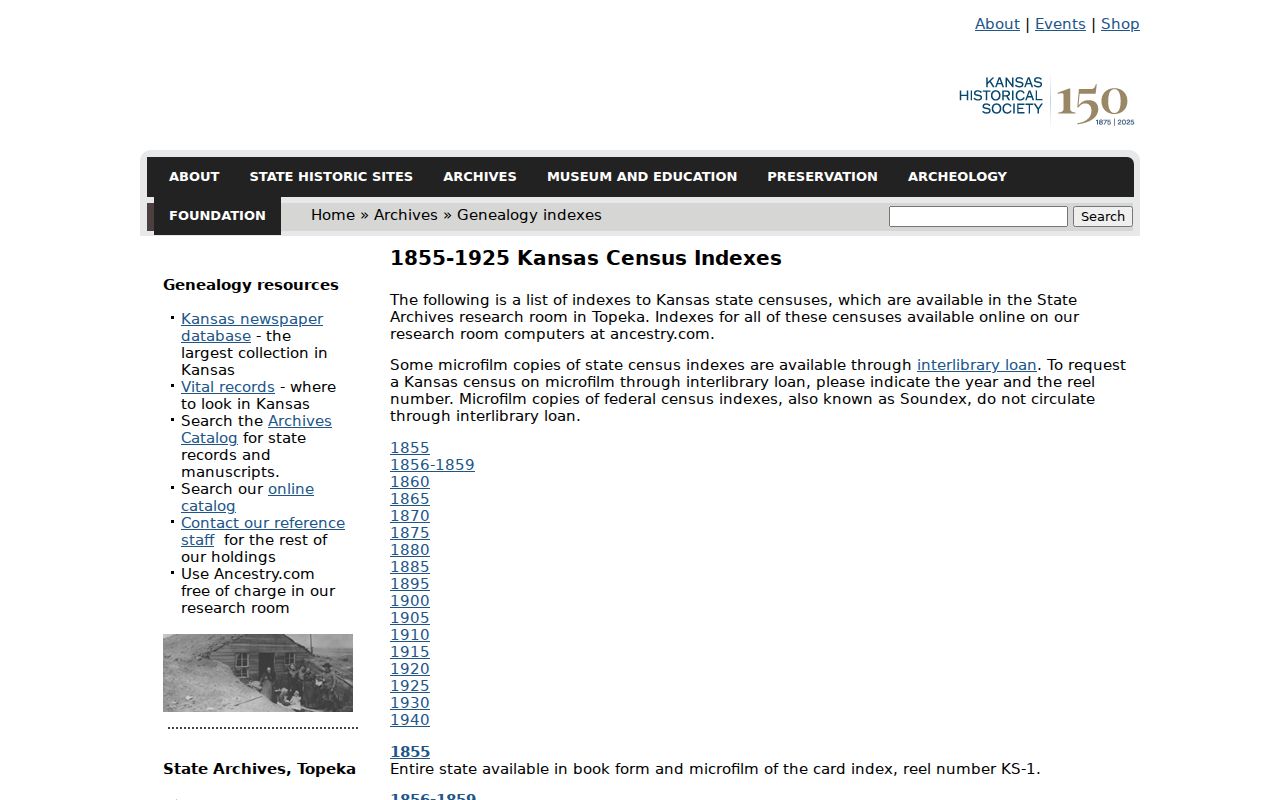Click the Kansas Historical Society 150 logo

pos(1046,102)
